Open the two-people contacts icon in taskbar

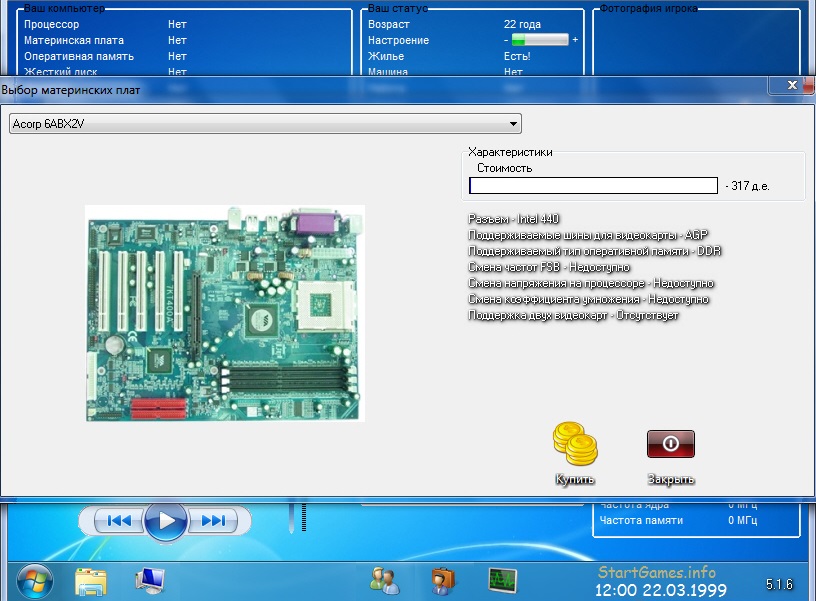pyautogui.click(x=384, y=579)
